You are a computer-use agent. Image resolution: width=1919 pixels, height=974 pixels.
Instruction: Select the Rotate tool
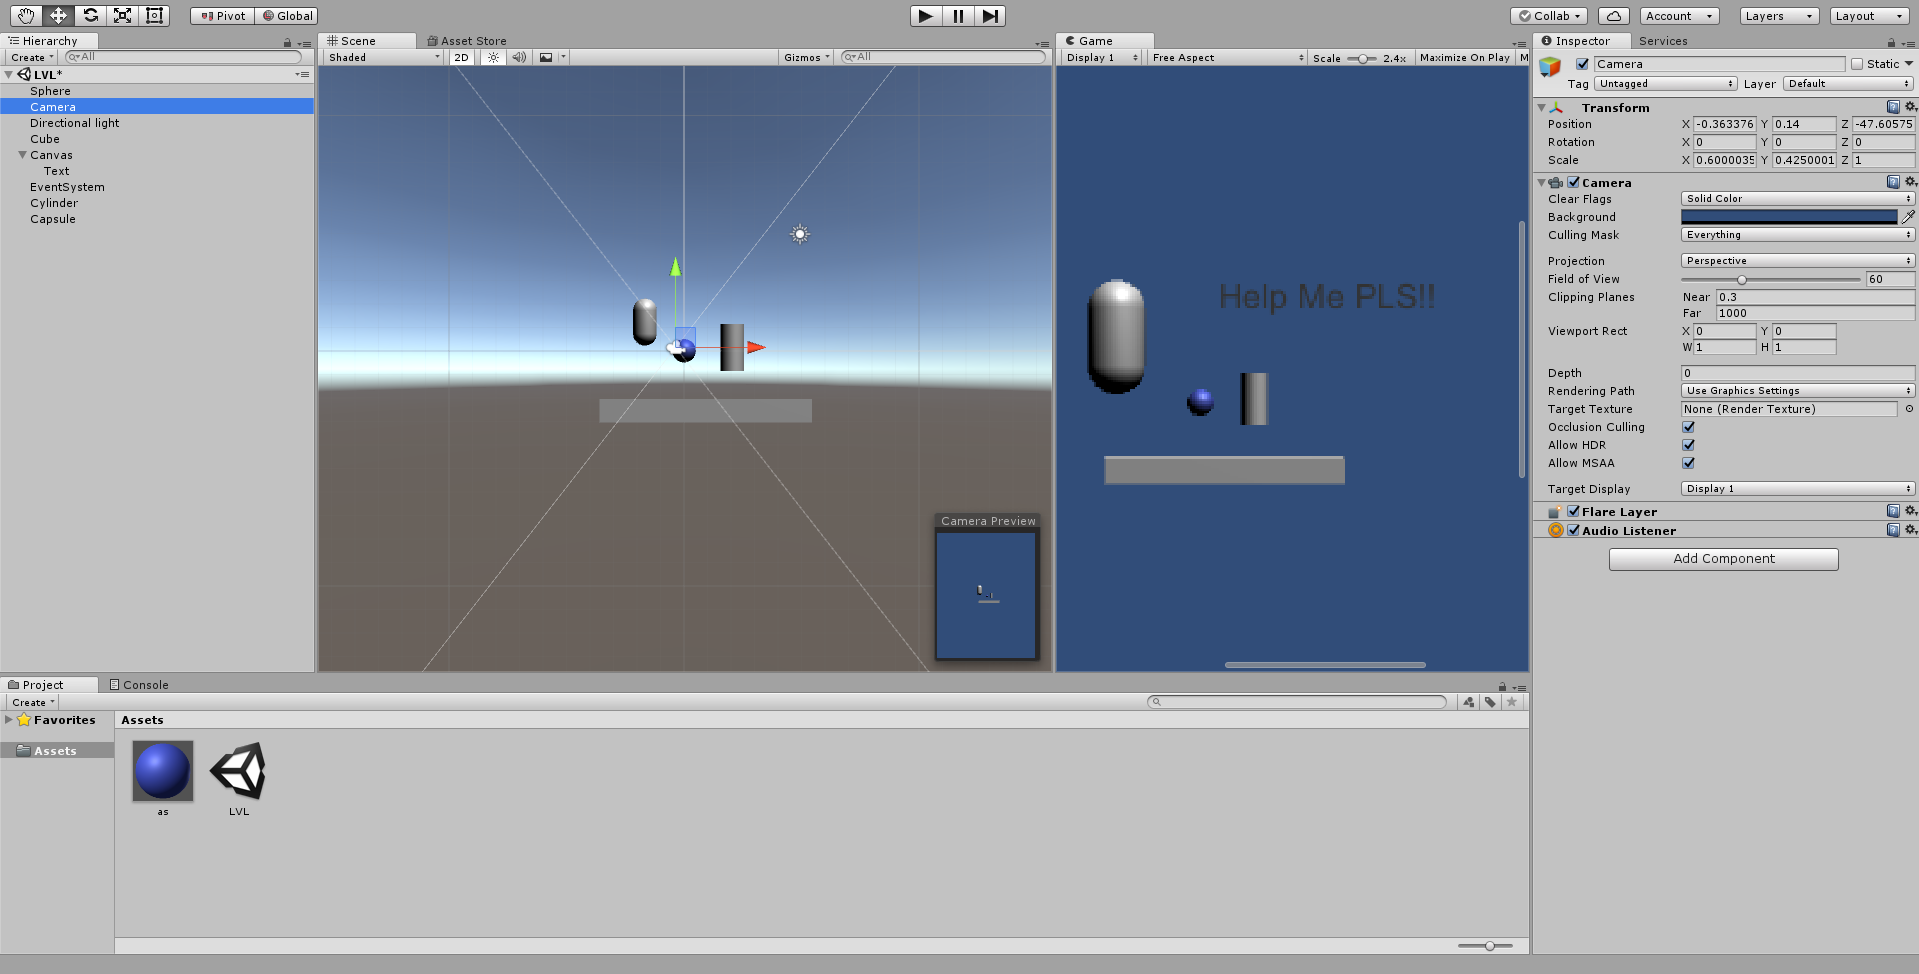tap(90, 15)
